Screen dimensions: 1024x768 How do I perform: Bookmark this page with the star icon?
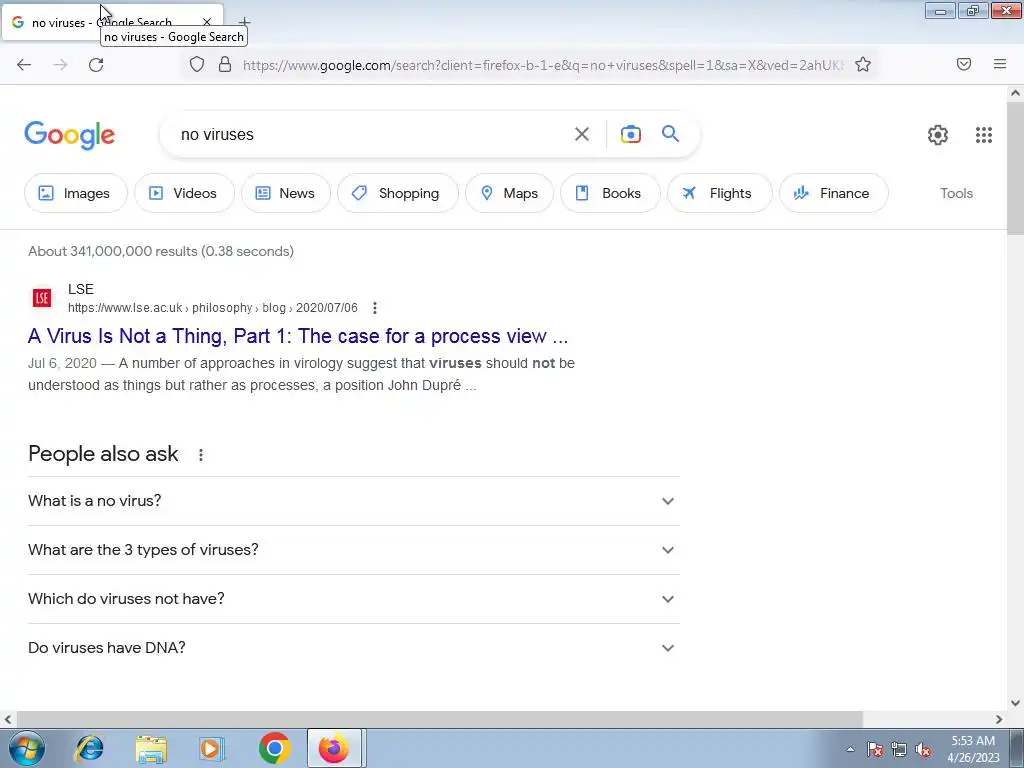pyautogui.click(x=863, y=64)
